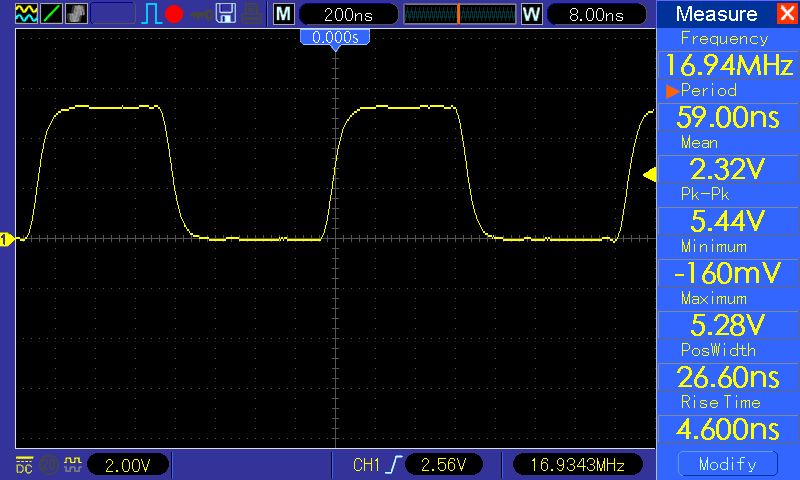Click the 0.000s trigger position marker
The image size is (800, 480).
click(x=335, y=39)
